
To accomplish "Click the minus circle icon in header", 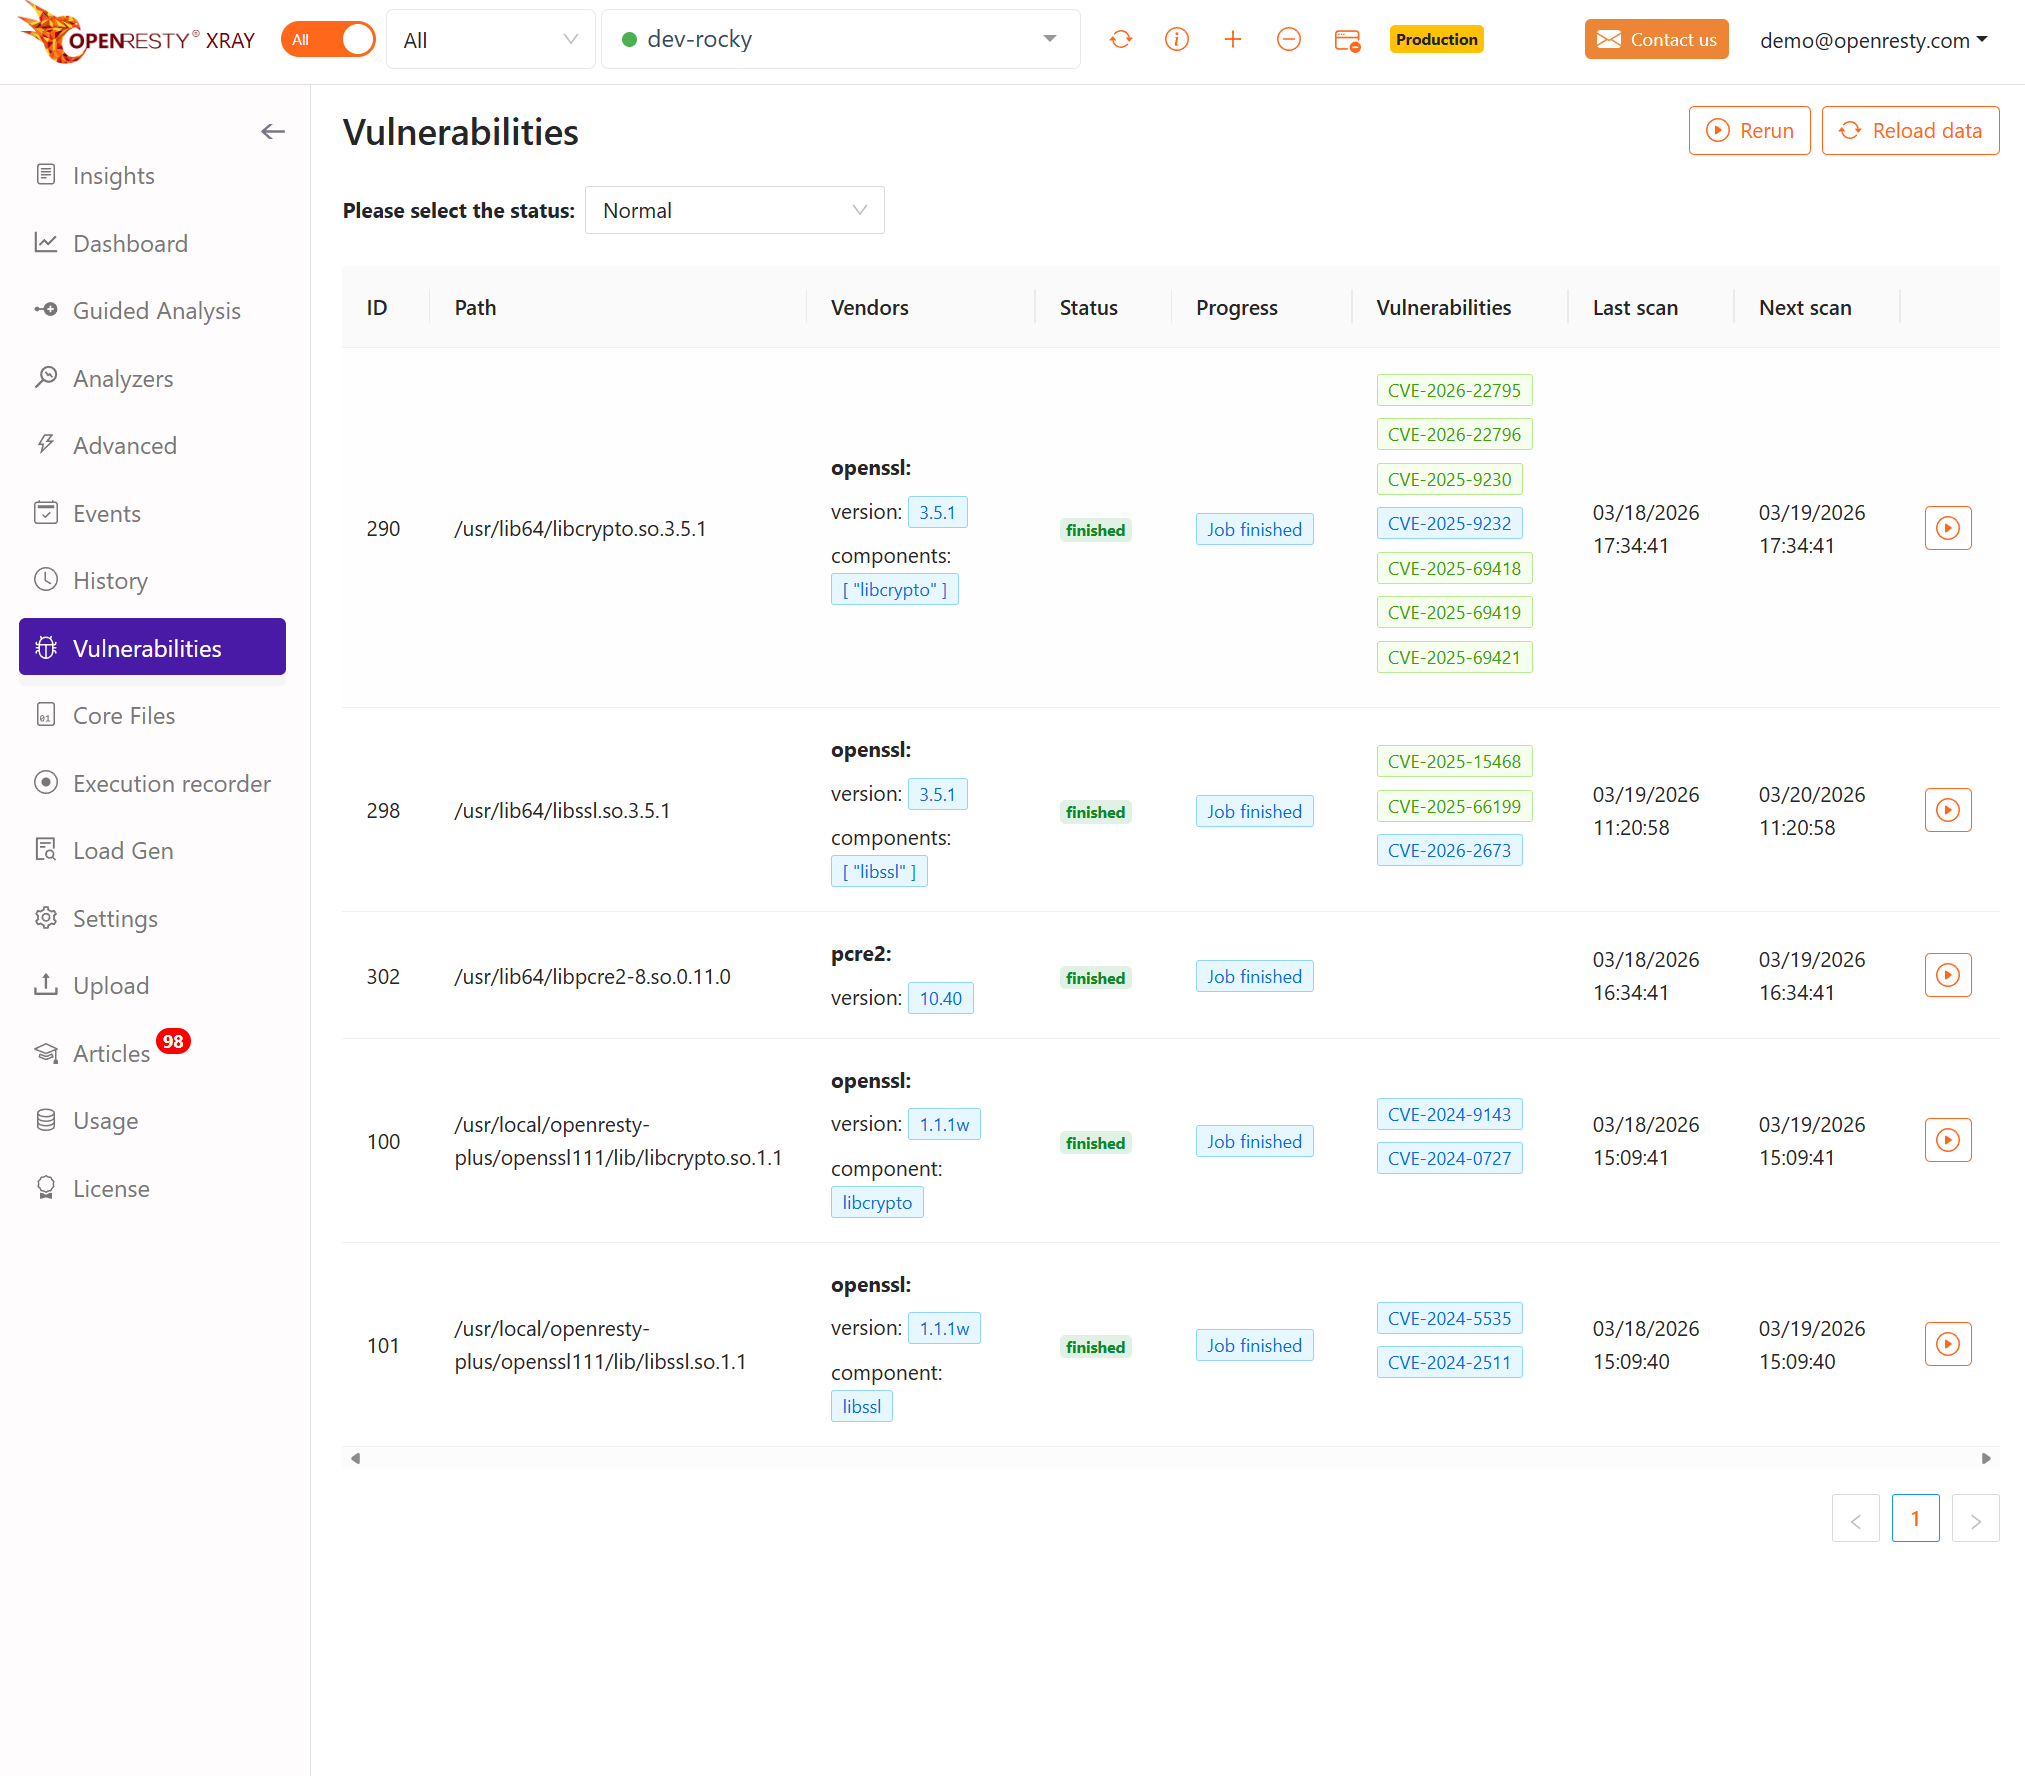I will click(1288, 40).
